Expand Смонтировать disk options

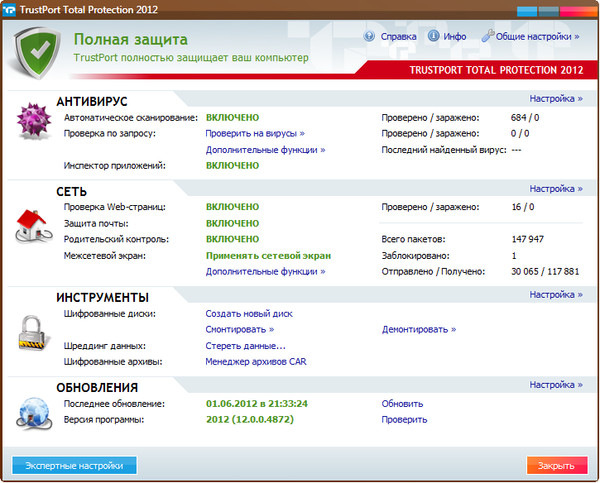[240, 330]
